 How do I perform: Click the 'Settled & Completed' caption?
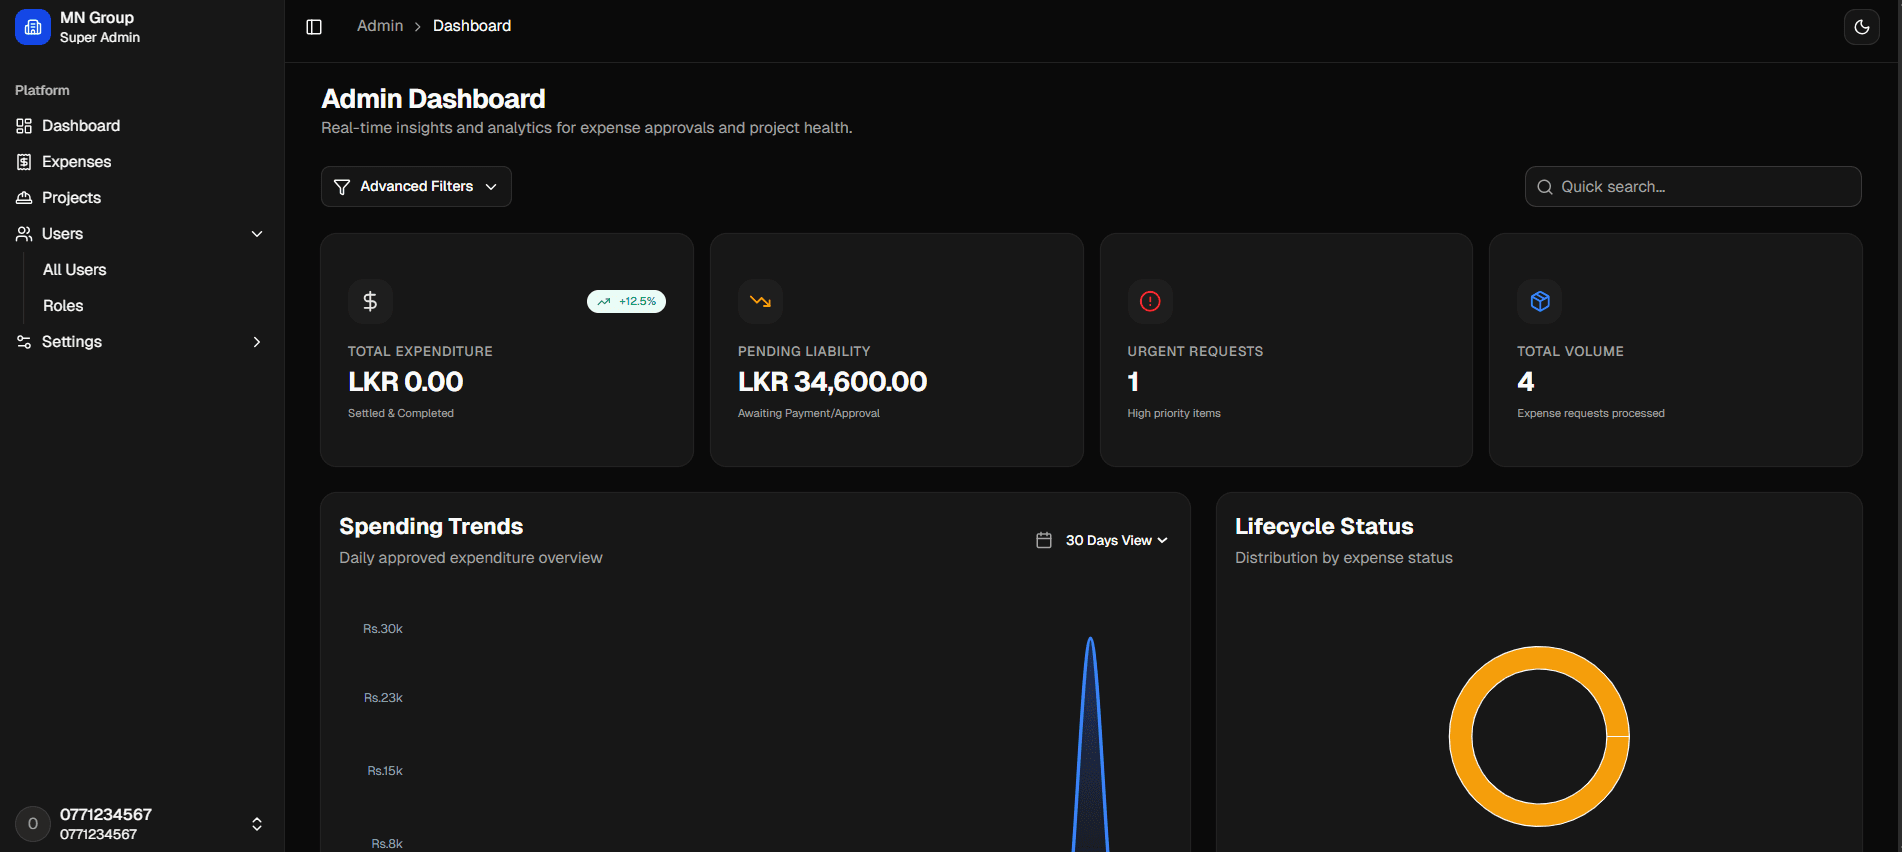coord(401,413)
